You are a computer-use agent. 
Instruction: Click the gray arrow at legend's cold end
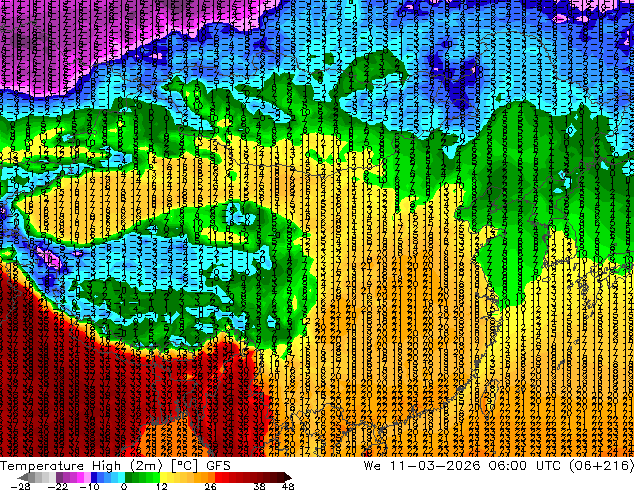23,477
